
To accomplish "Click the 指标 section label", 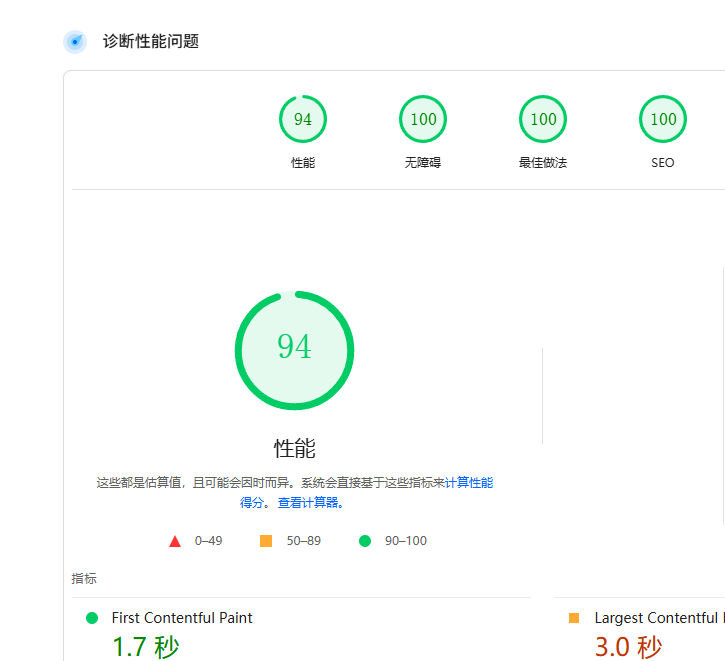I will coord(84,578).
